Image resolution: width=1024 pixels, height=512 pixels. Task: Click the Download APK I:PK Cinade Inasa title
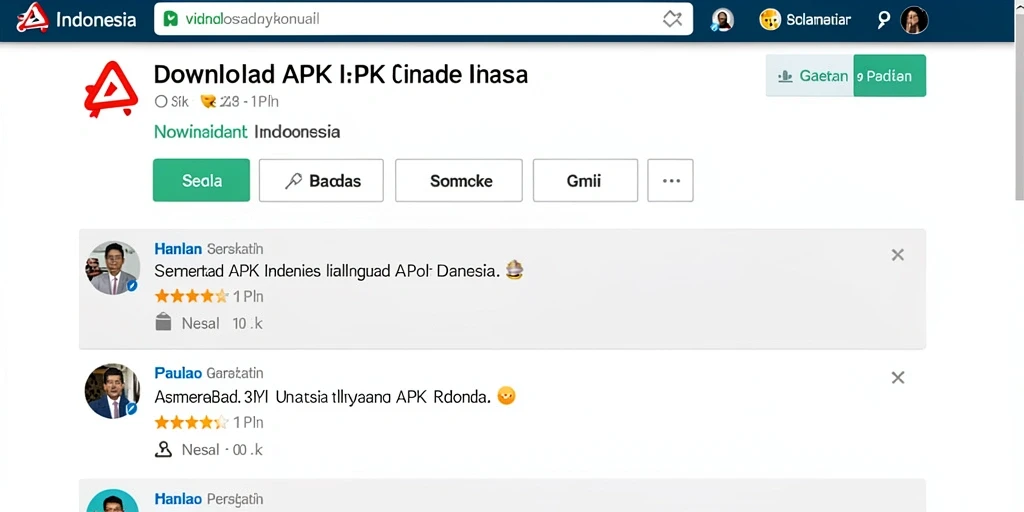[x=340, y=74]
